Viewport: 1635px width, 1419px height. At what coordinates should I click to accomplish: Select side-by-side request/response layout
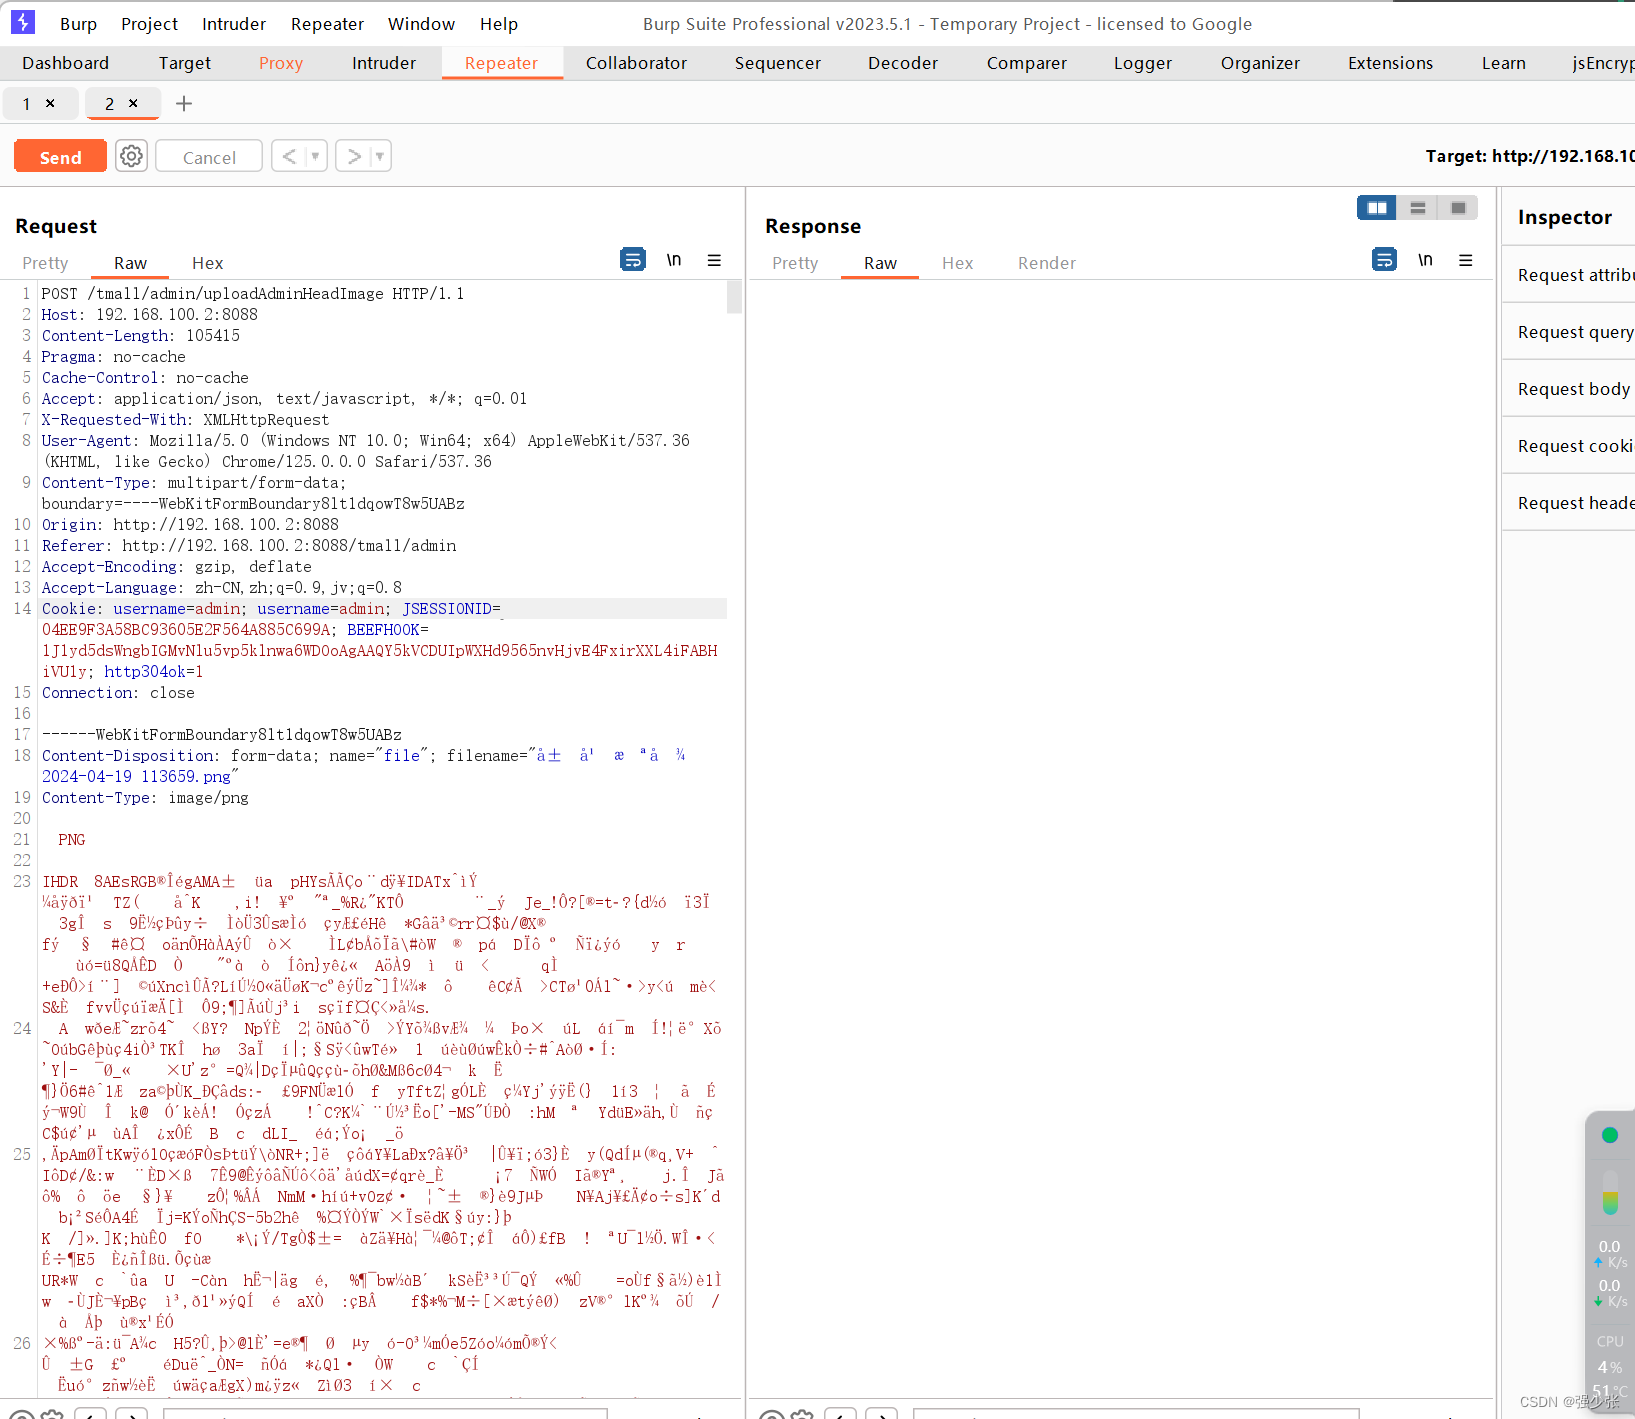[1377, 208]
